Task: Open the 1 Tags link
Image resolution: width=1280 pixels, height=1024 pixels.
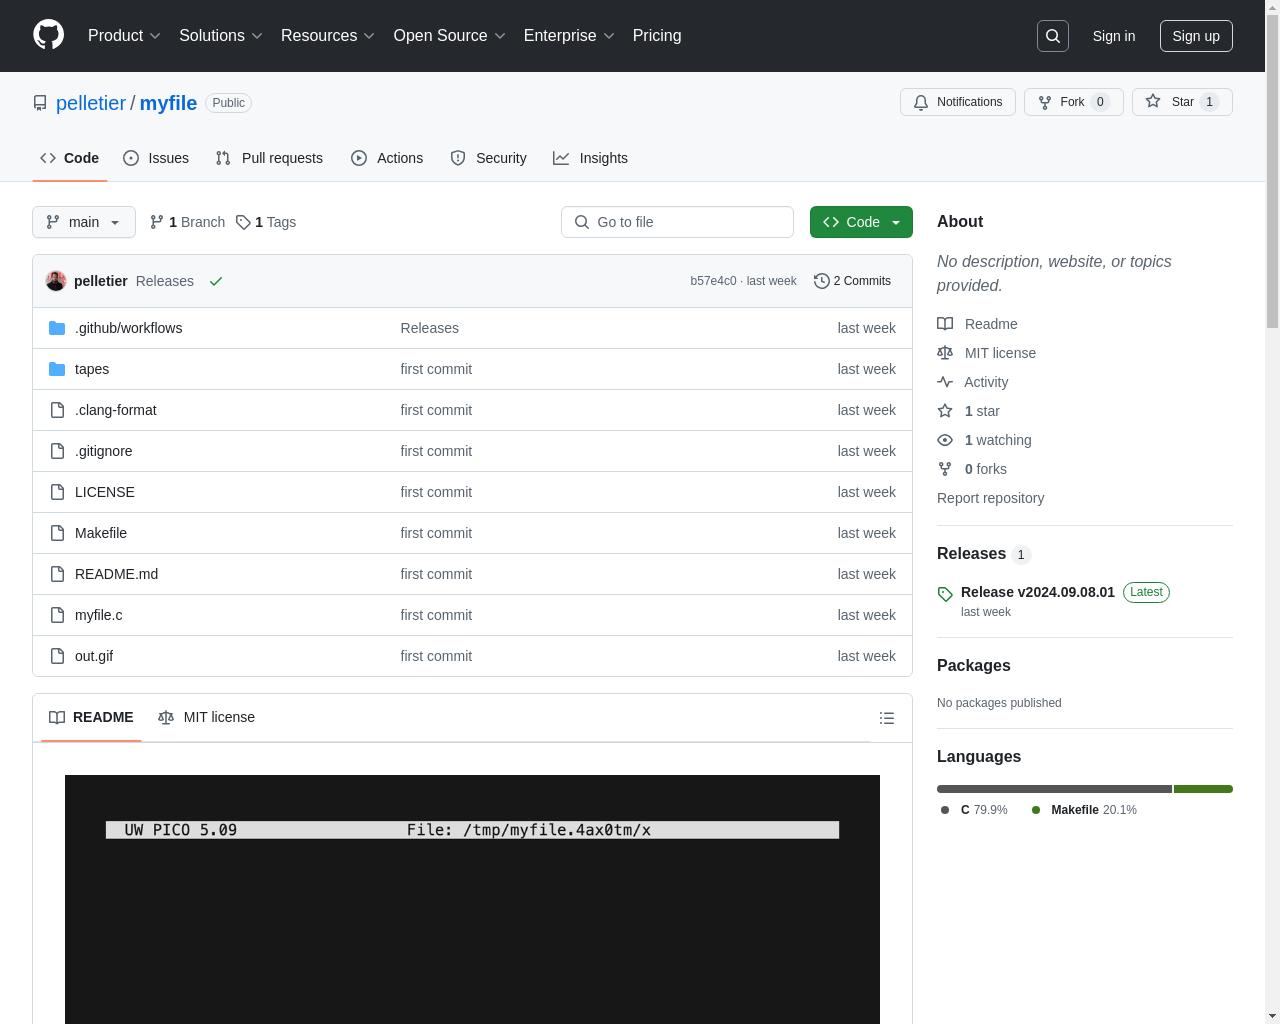Action: pos(266,222)
